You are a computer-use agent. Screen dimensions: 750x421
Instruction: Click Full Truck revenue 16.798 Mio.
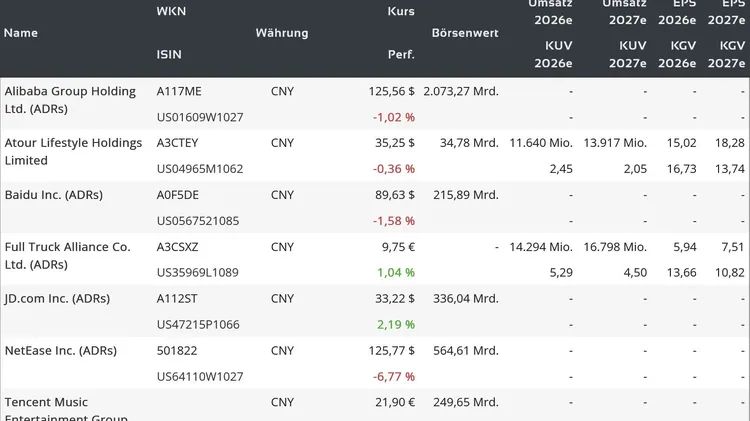point(615,247)
